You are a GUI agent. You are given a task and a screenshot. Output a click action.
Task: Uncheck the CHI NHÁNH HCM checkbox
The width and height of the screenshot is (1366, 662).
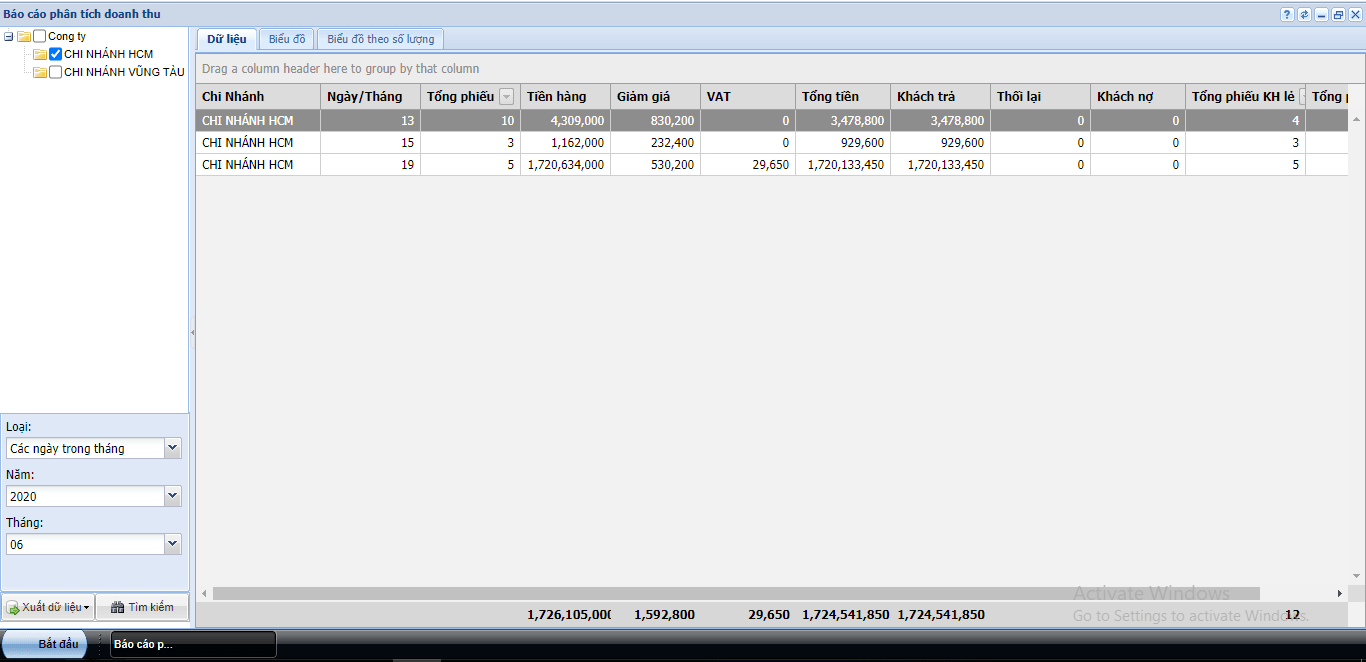coord(56,54)
